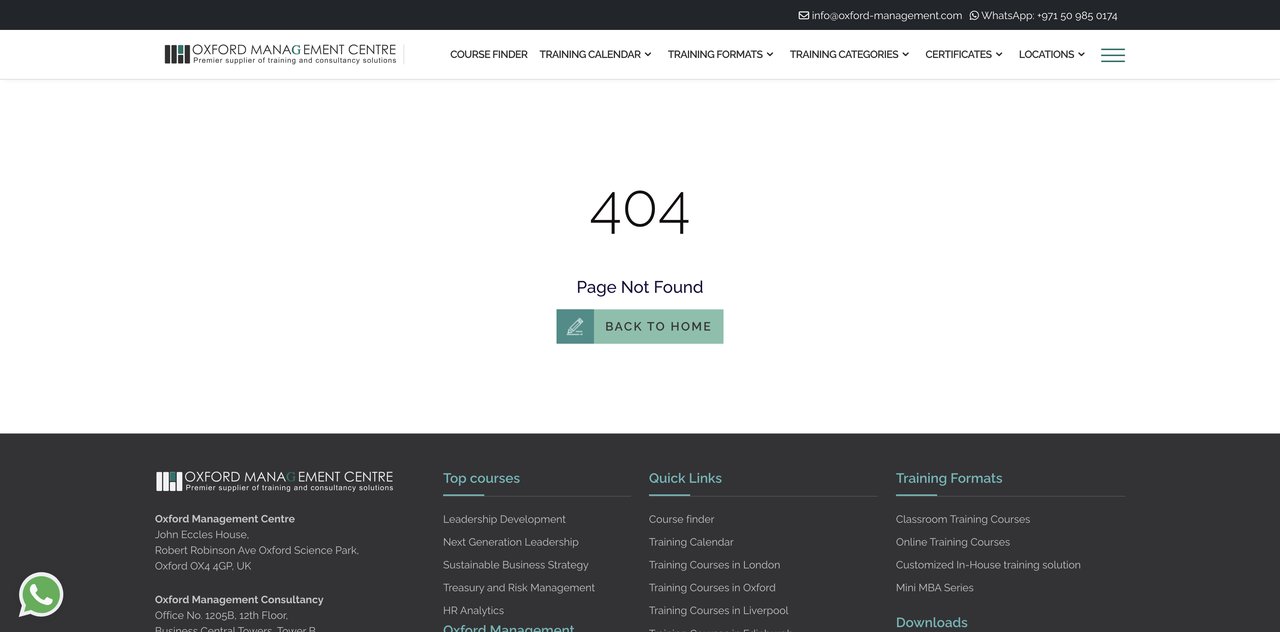This screenshot has width=1280, height=632.
Task: Click the Oxford Management Centre footer logo
Action: (x=274, y=481)
